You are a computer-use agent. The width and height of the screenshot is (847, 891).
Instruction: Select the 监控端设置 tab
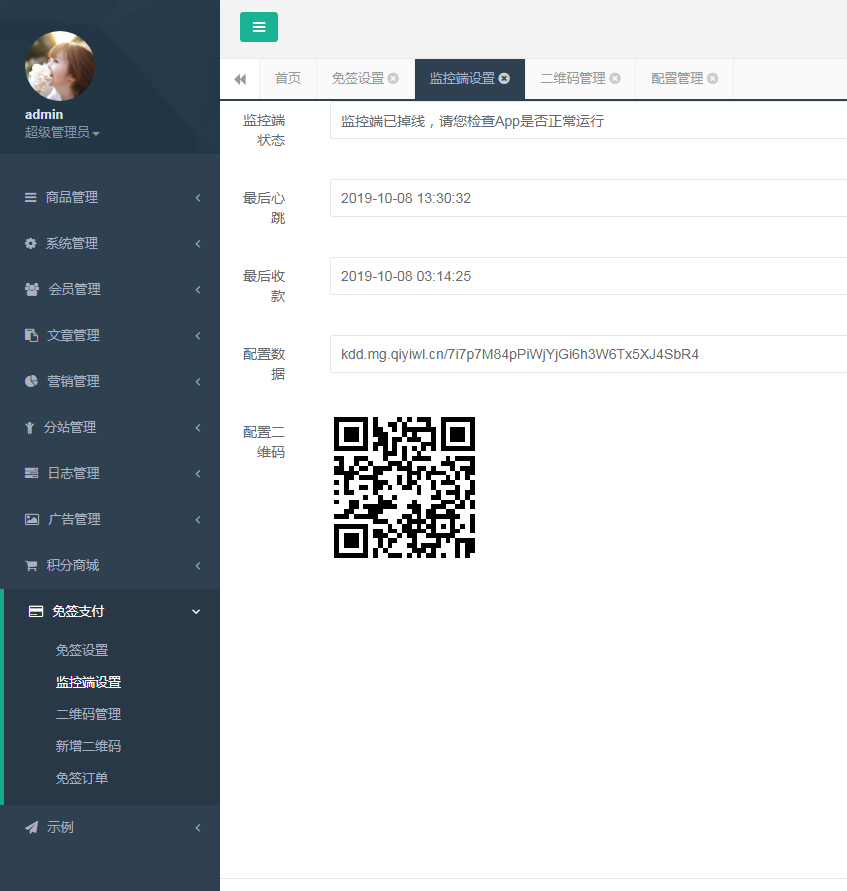coord(462,78)
